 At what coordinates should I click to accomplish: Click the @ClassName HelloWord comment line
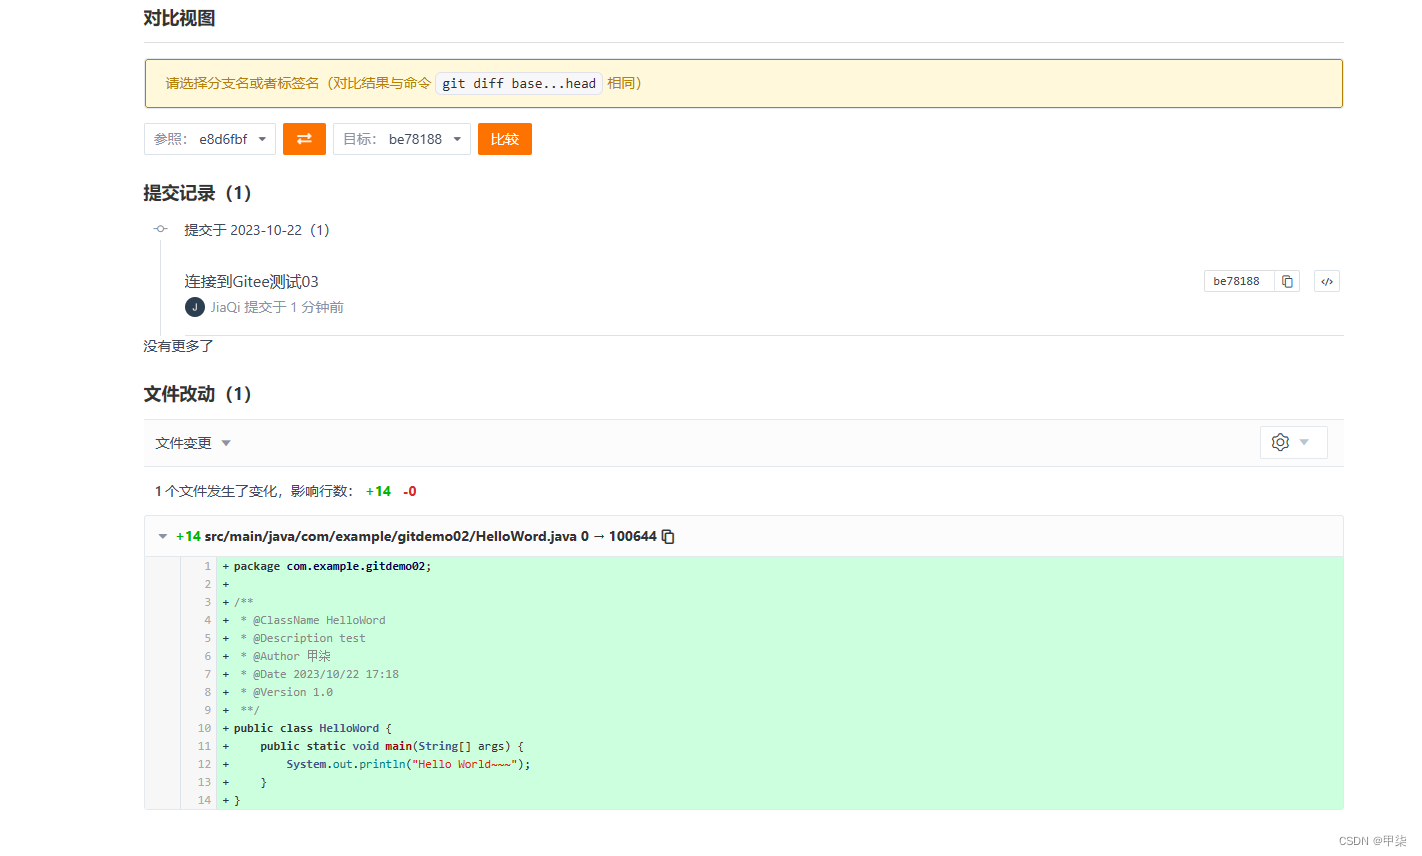(x=779, y=620)
